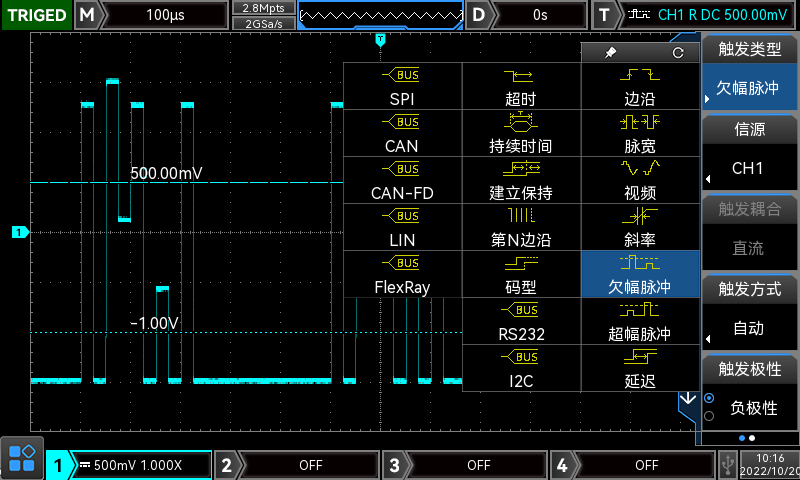This screenshot has height=480, width=800.
Task: Select the SPI bus trigger type
Action: coord(402,87)
